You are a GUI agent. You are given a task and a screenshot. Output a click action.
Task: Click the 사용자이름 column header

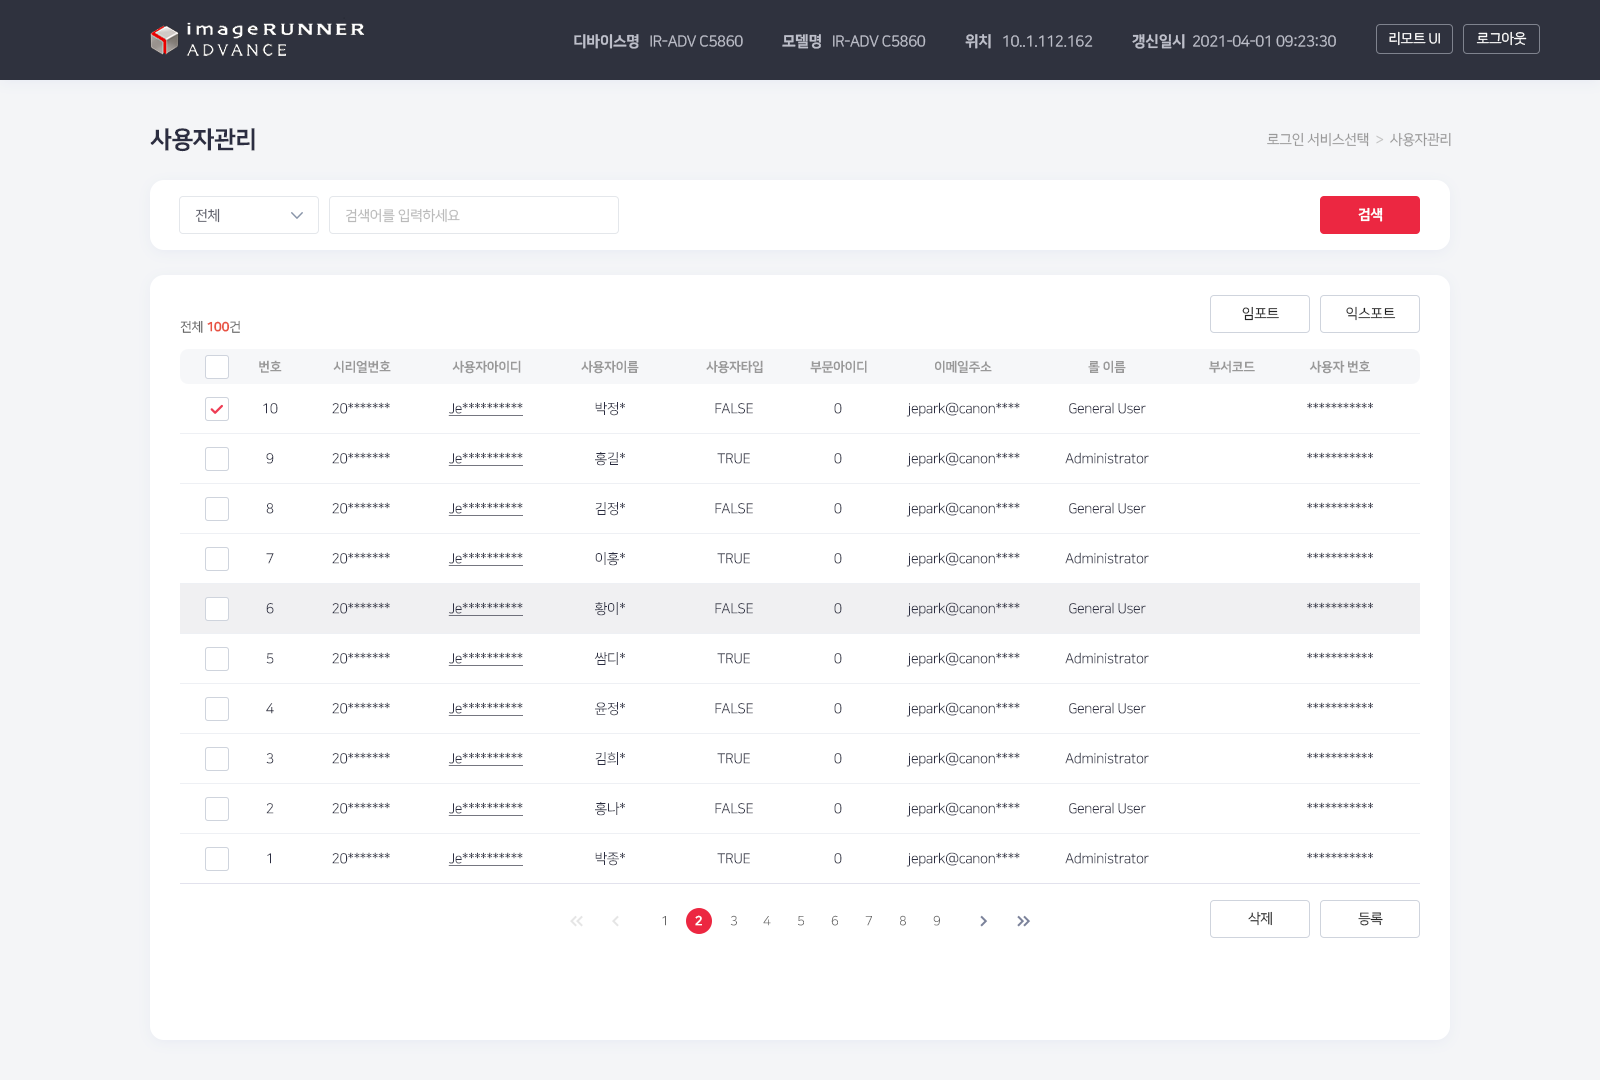pyautogui.click(x=610, y=367)
